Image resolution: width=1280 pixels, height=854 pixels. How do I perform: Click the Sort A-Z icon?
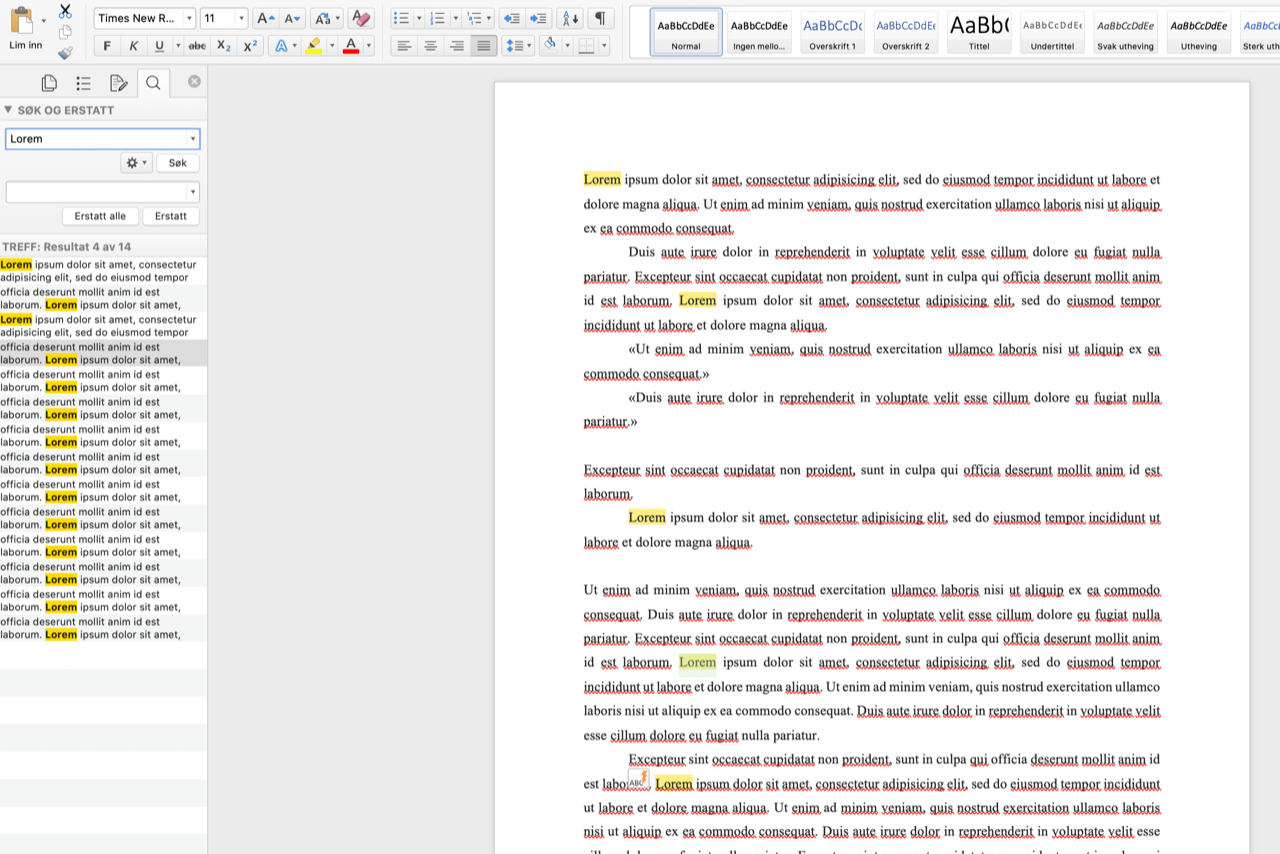click(570, 18)
